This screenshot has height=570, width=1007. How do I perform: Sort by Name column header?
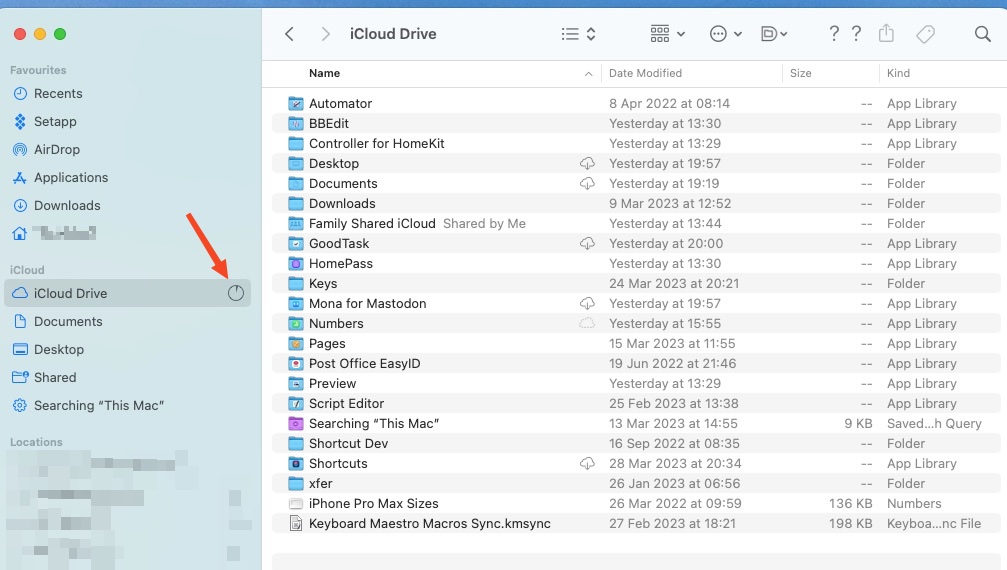pos(324,73)
